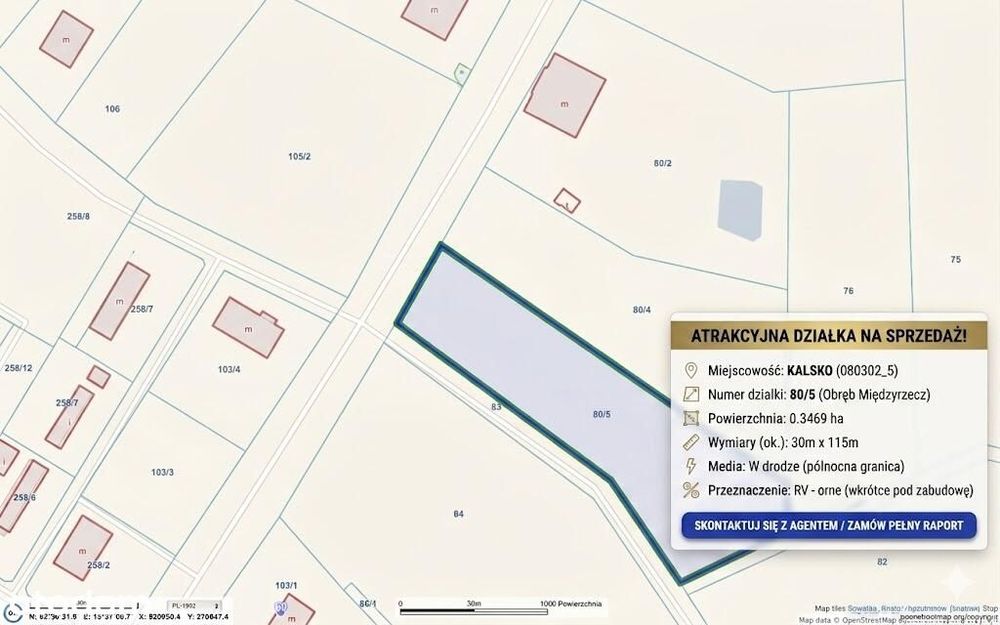The image size is (1000, 625).
Task: Click the X: 820950.4 coordinate readout
Action: [159, 617]
